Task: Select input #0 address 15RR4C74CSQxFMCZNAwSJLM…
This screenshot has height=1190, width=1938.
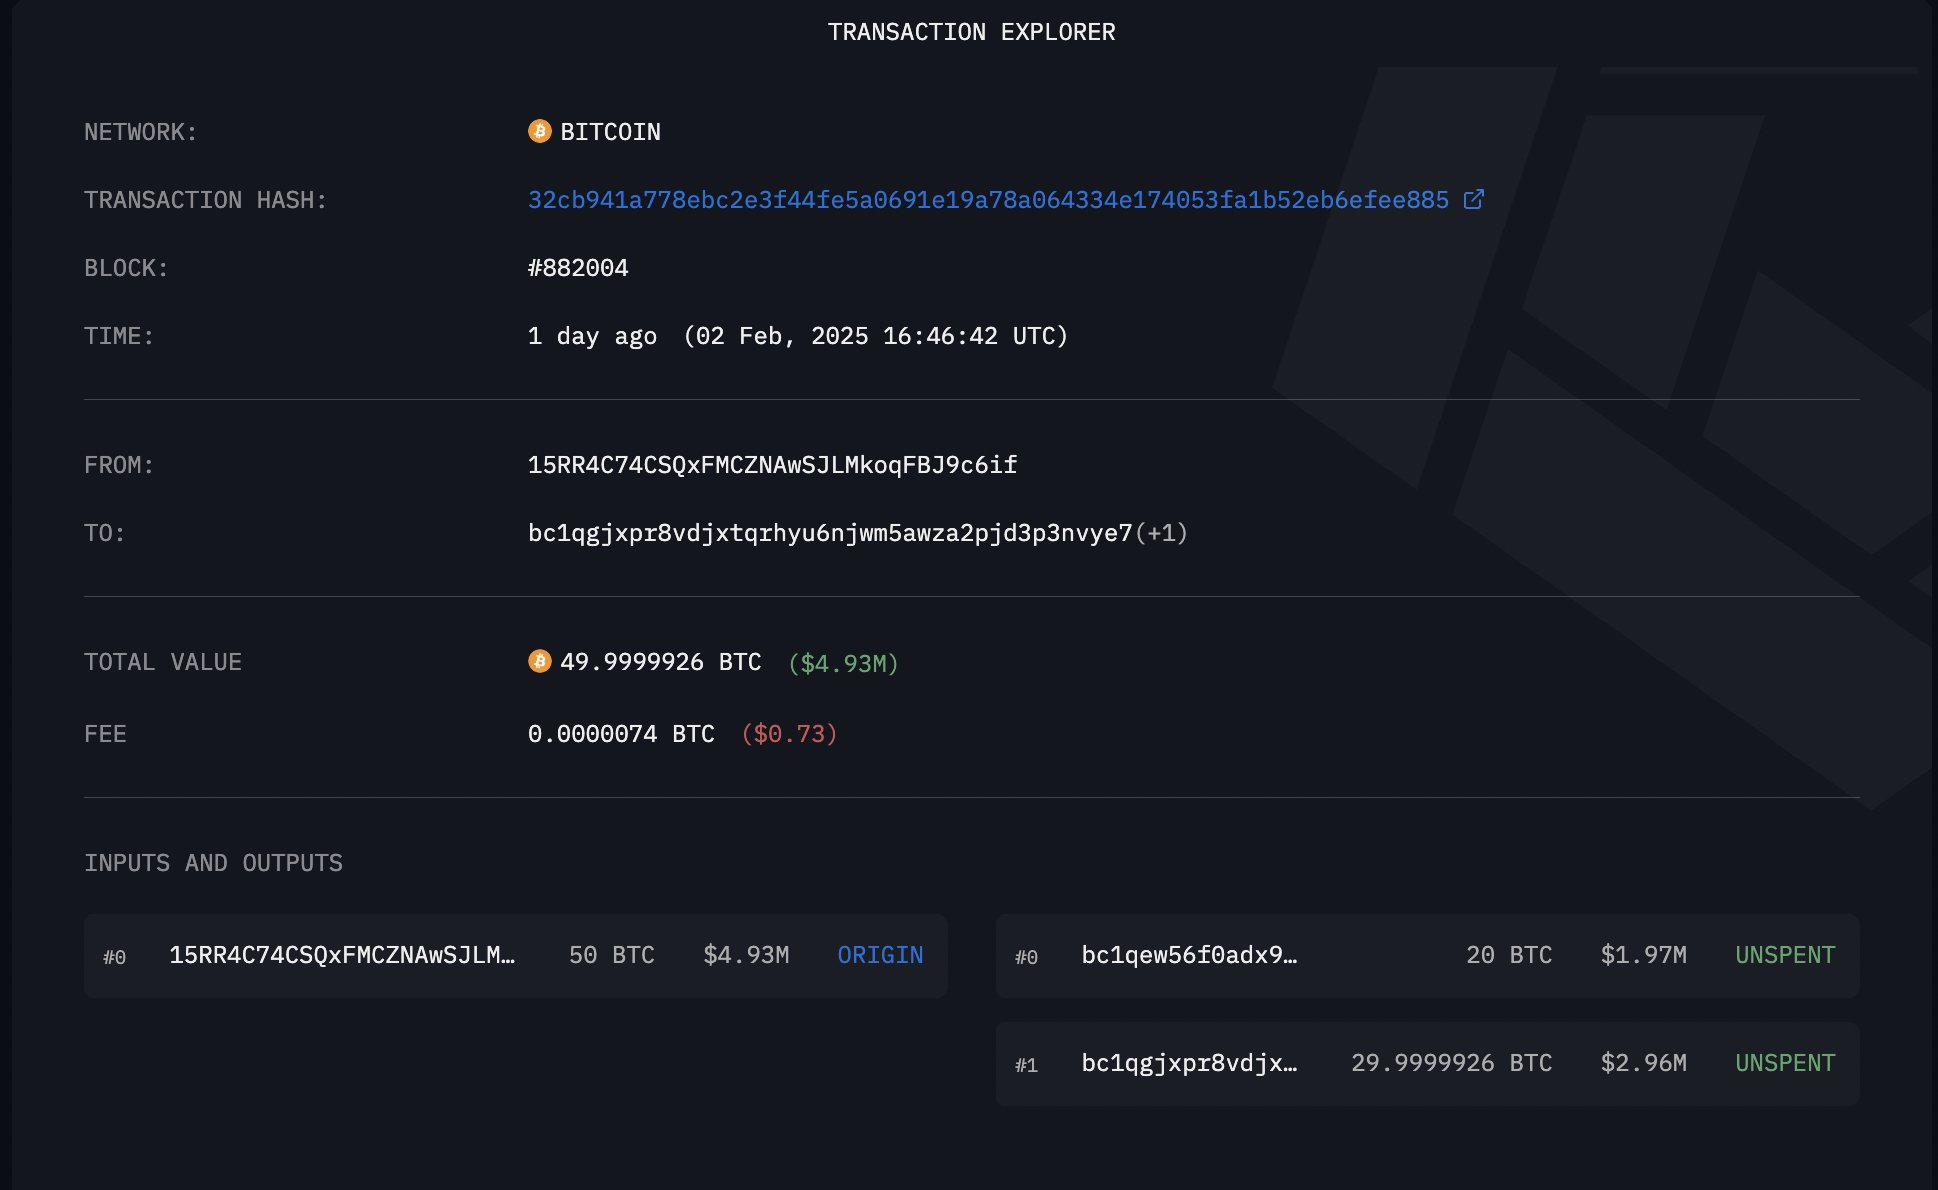Action: [x=342, y=955]
